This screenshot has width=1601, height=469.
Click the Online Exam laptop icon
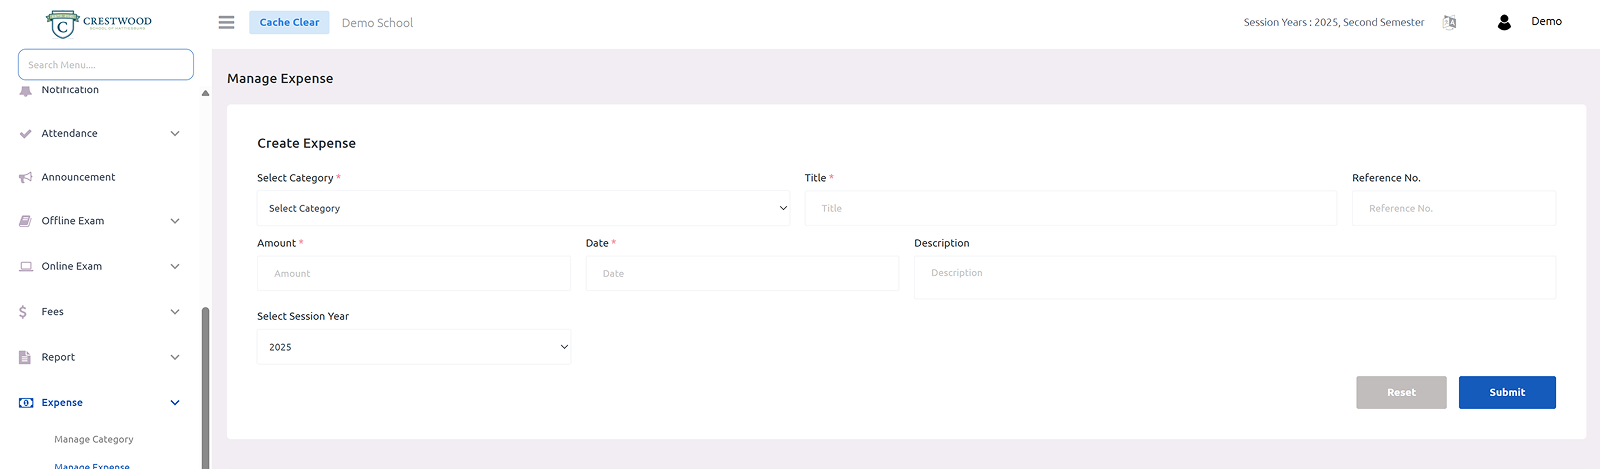click(25, 267)
